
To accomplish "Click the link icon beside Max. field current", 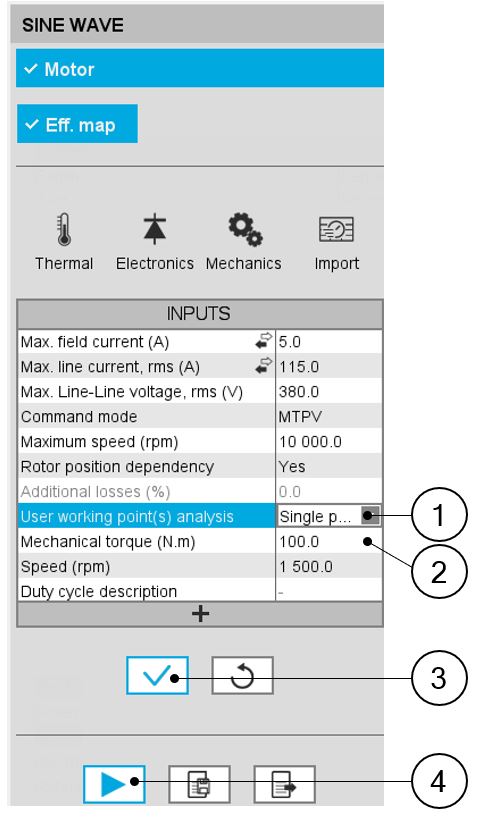I will coord(264,341).
